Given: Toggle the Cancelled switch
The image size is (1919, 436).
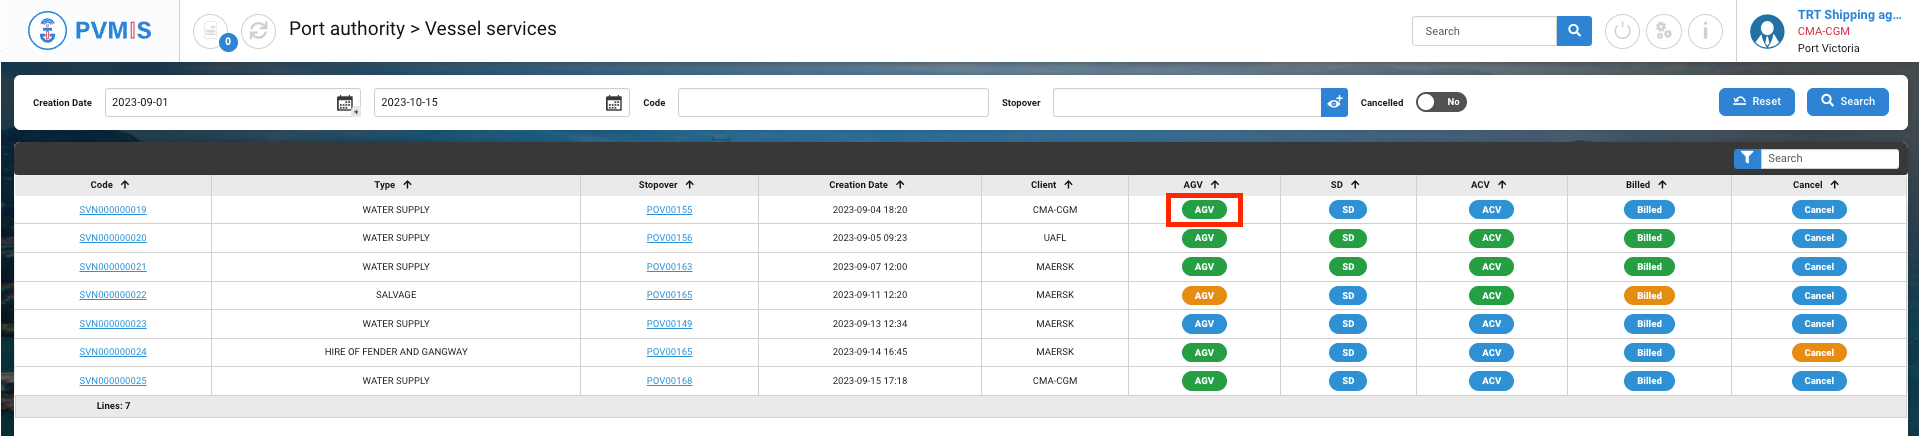Looking at the screenshot, I should click(x=1440, y=102).
